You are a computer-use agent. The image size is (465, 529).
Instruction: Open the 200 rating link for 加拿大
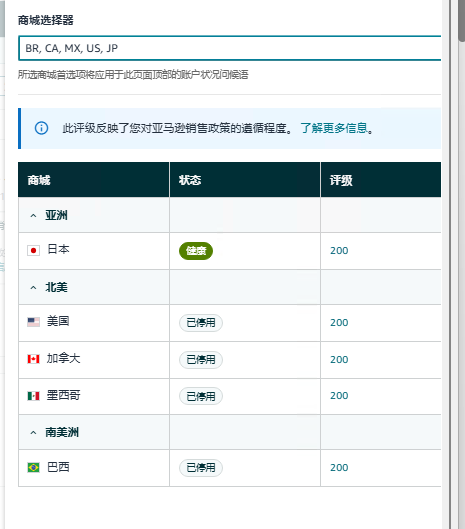(x=339, y=360)
